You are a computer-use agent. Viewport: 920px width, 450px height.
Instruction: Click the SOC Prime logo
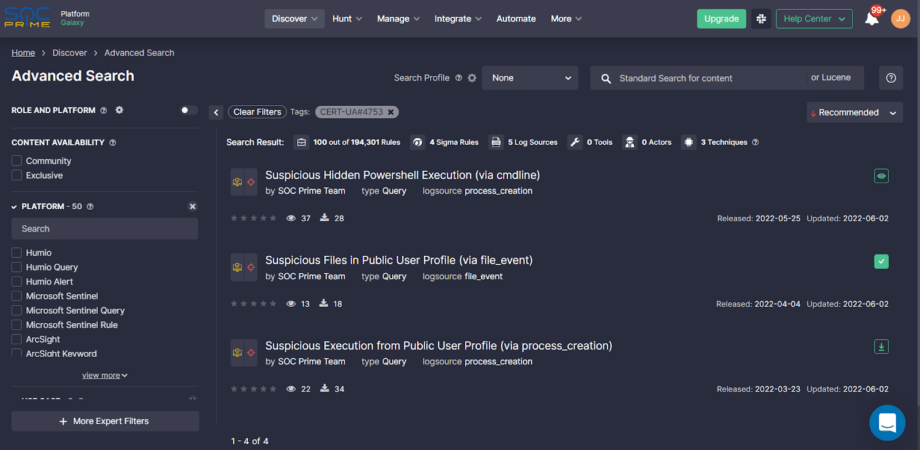[x=28, y=18]
